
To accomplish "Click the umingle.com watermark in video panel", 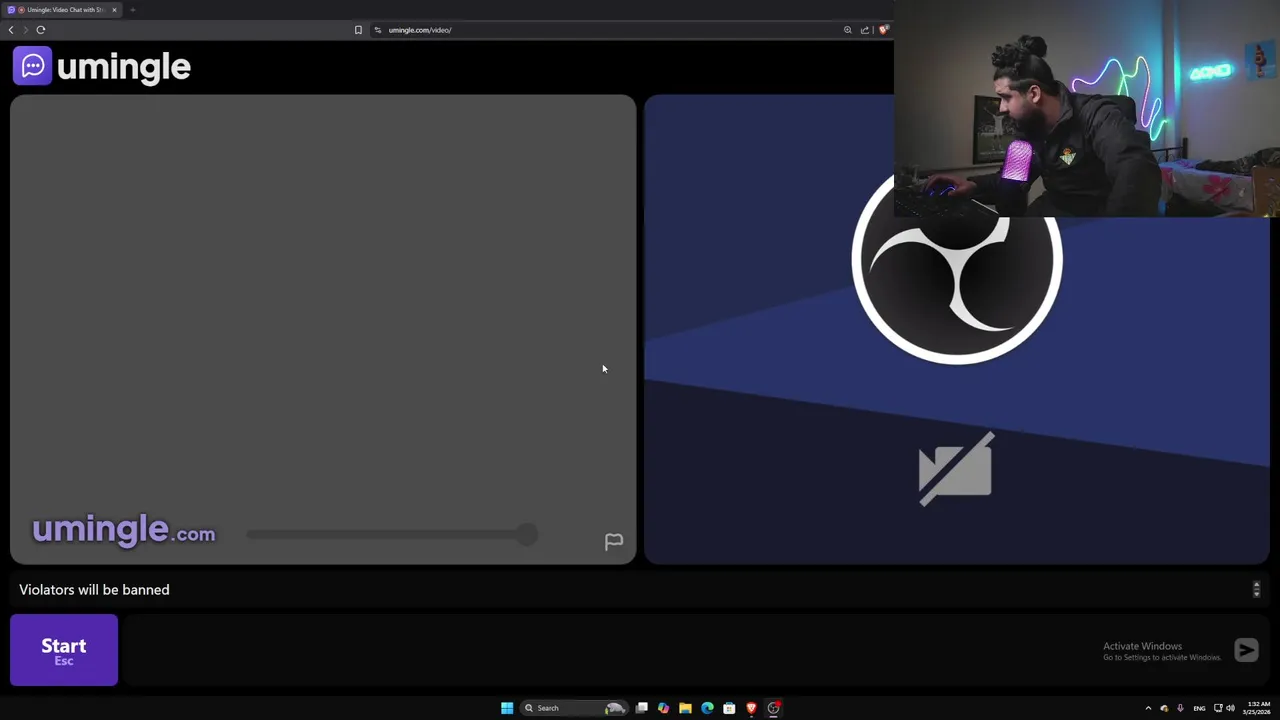I will pyautogui.click(x=123, y=530).
